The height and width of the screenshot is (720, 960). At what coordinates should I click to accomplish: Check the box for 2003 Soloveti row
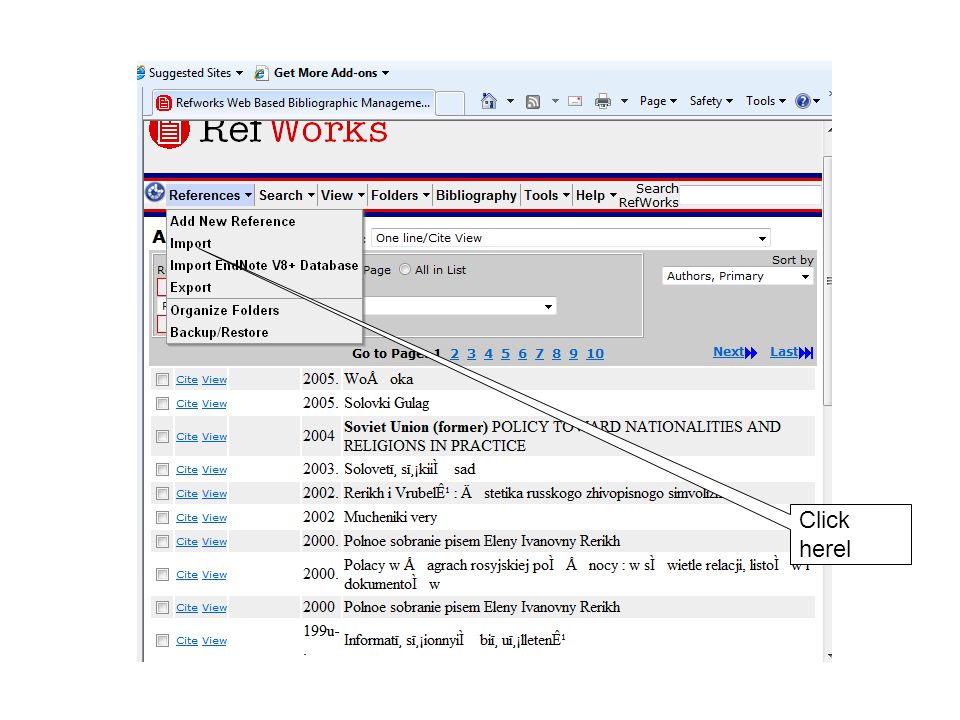pos(162,470)
